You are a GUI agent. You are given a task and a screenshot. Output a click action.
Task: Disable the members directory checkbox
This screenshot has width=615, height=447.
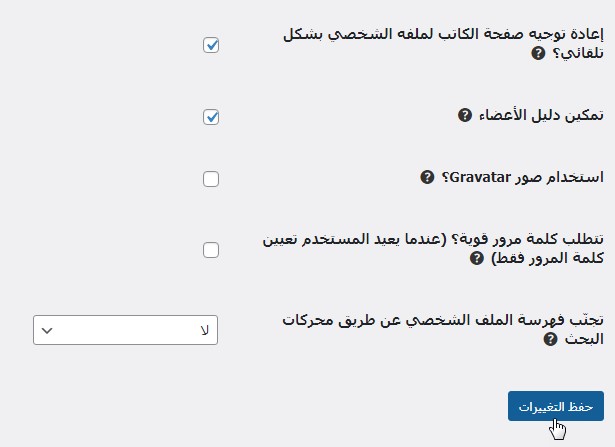[x=211, y=117]
